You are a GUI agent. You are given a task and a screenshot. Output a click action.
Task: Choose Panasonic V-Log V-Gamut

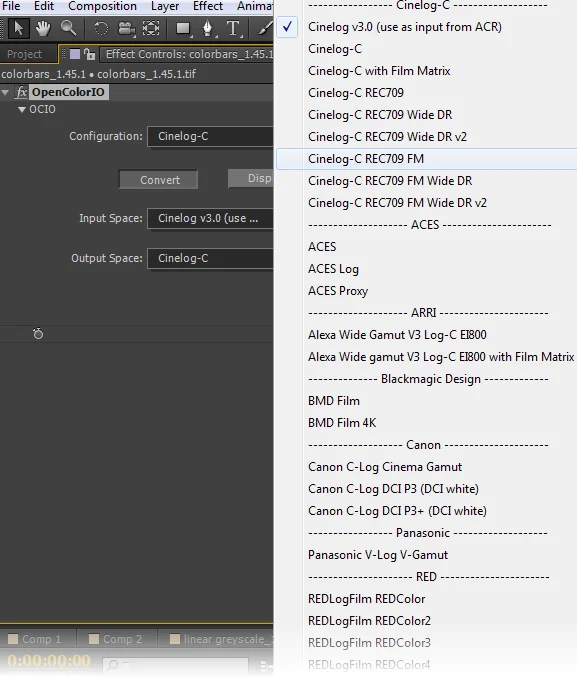pos(378,555)
